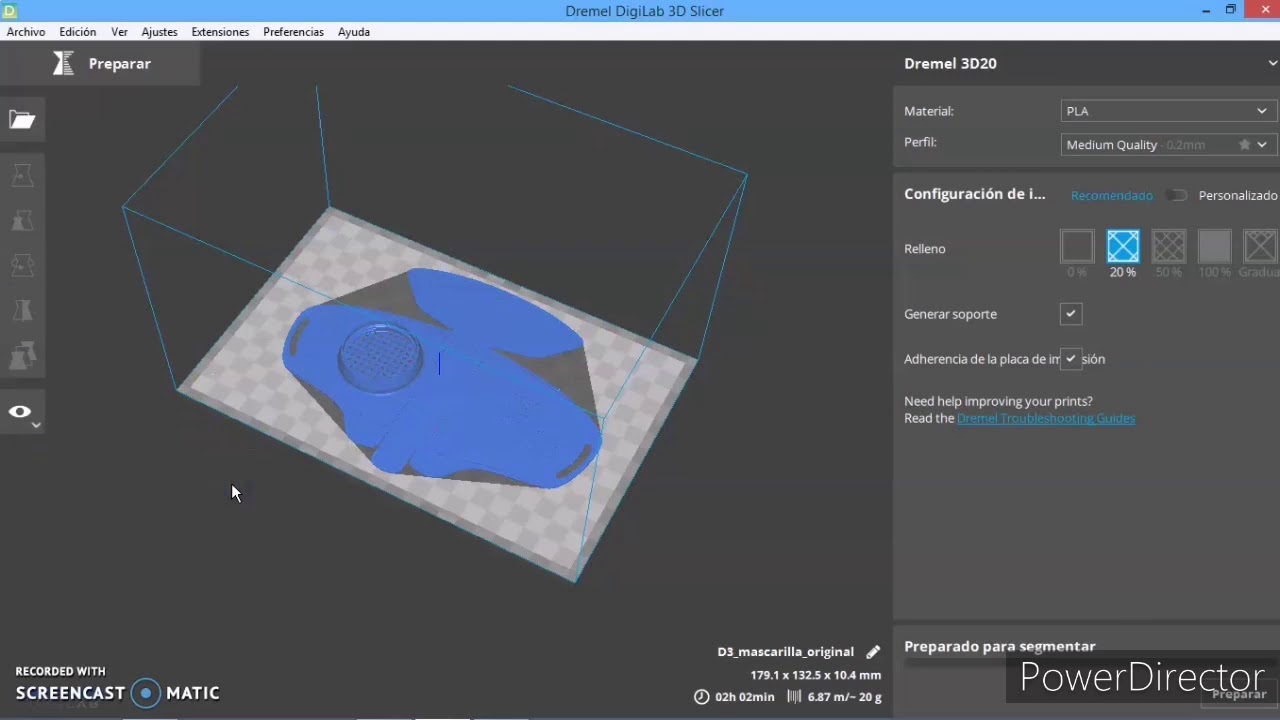Click the Recomendado mode label
Viewport: 1280px width, 720px height.
pyautogui.click(x=1112, y=196)
